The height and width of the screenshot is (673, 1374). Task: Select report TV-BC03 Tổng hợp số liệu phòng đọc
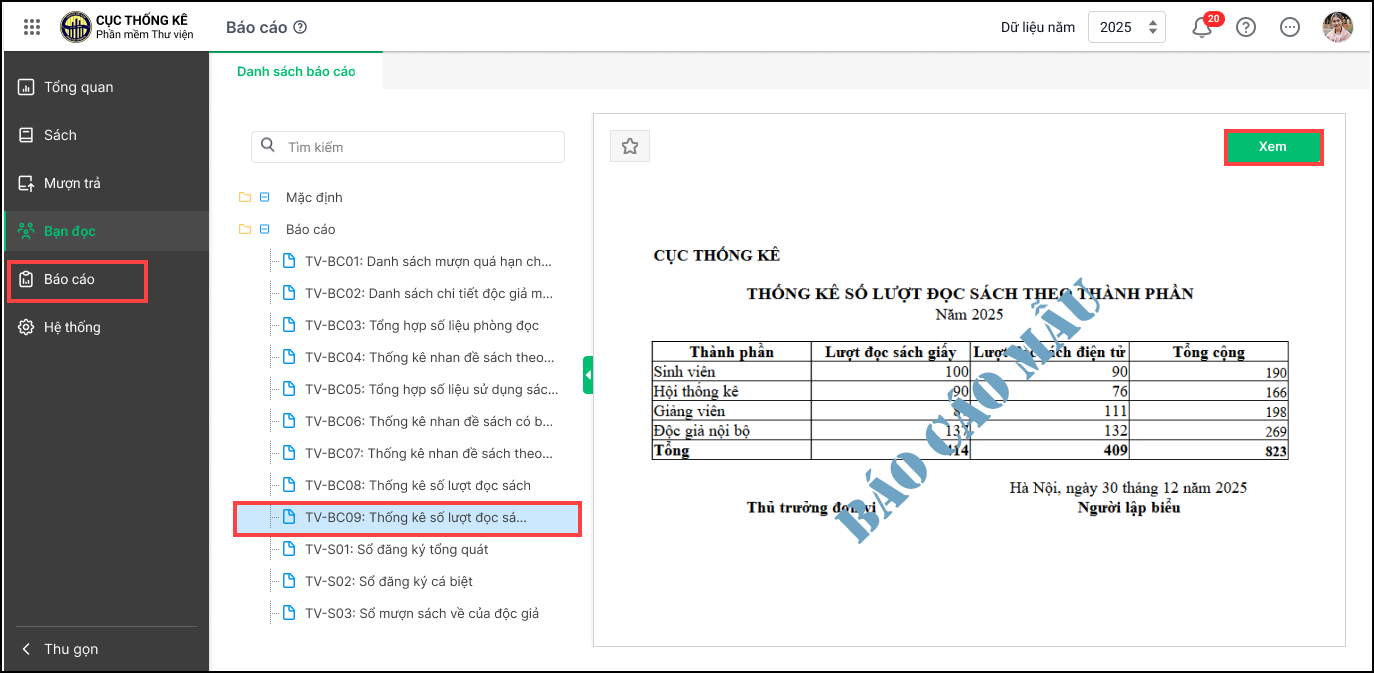[x=421, y=326]
